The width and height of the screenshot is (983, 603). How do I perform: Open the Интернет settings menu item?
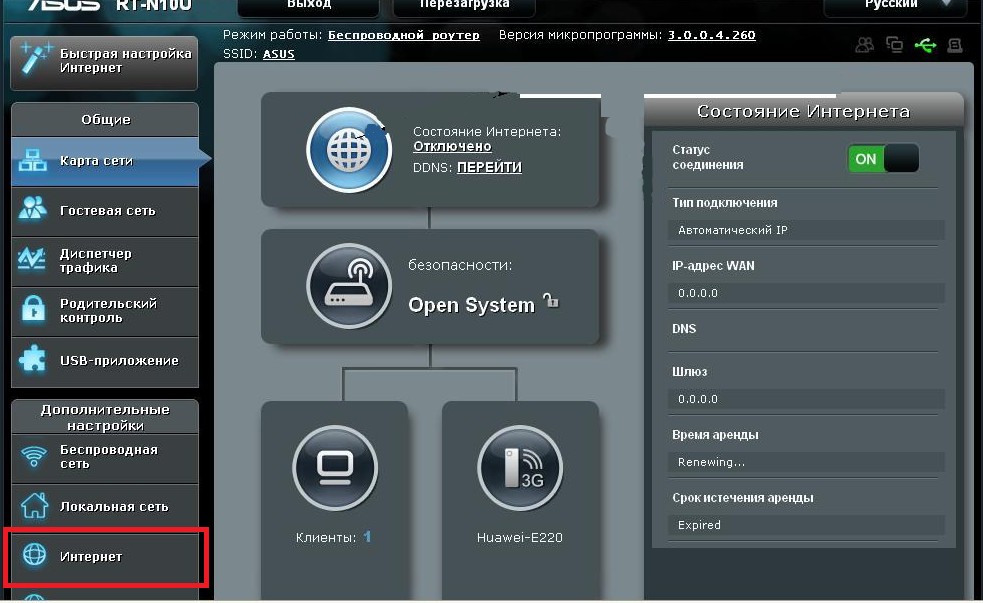click(x=105, y=557)
